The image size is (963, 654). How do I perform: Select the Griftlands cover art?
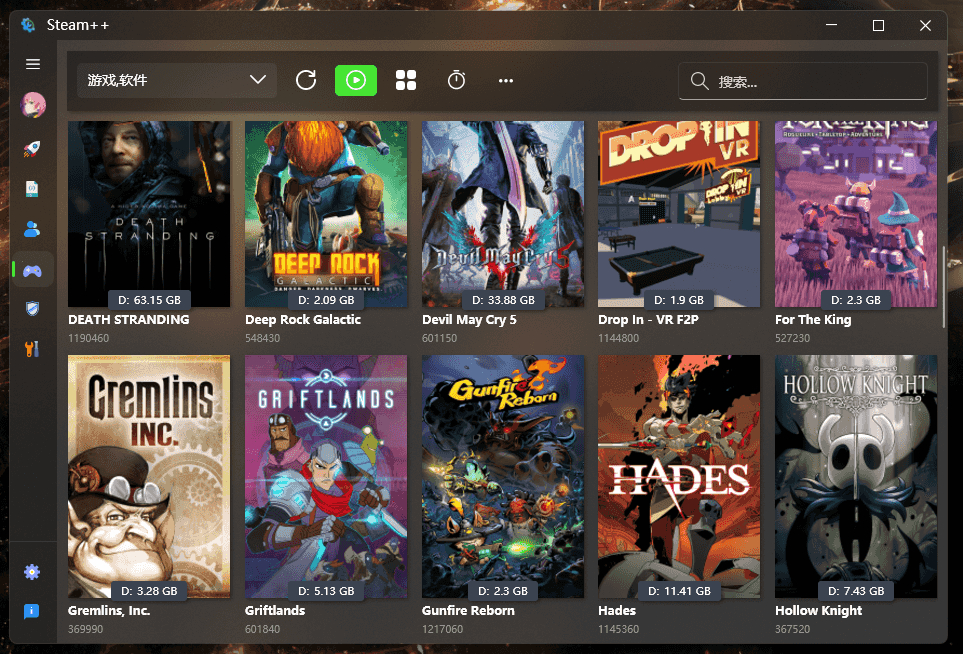326,477
